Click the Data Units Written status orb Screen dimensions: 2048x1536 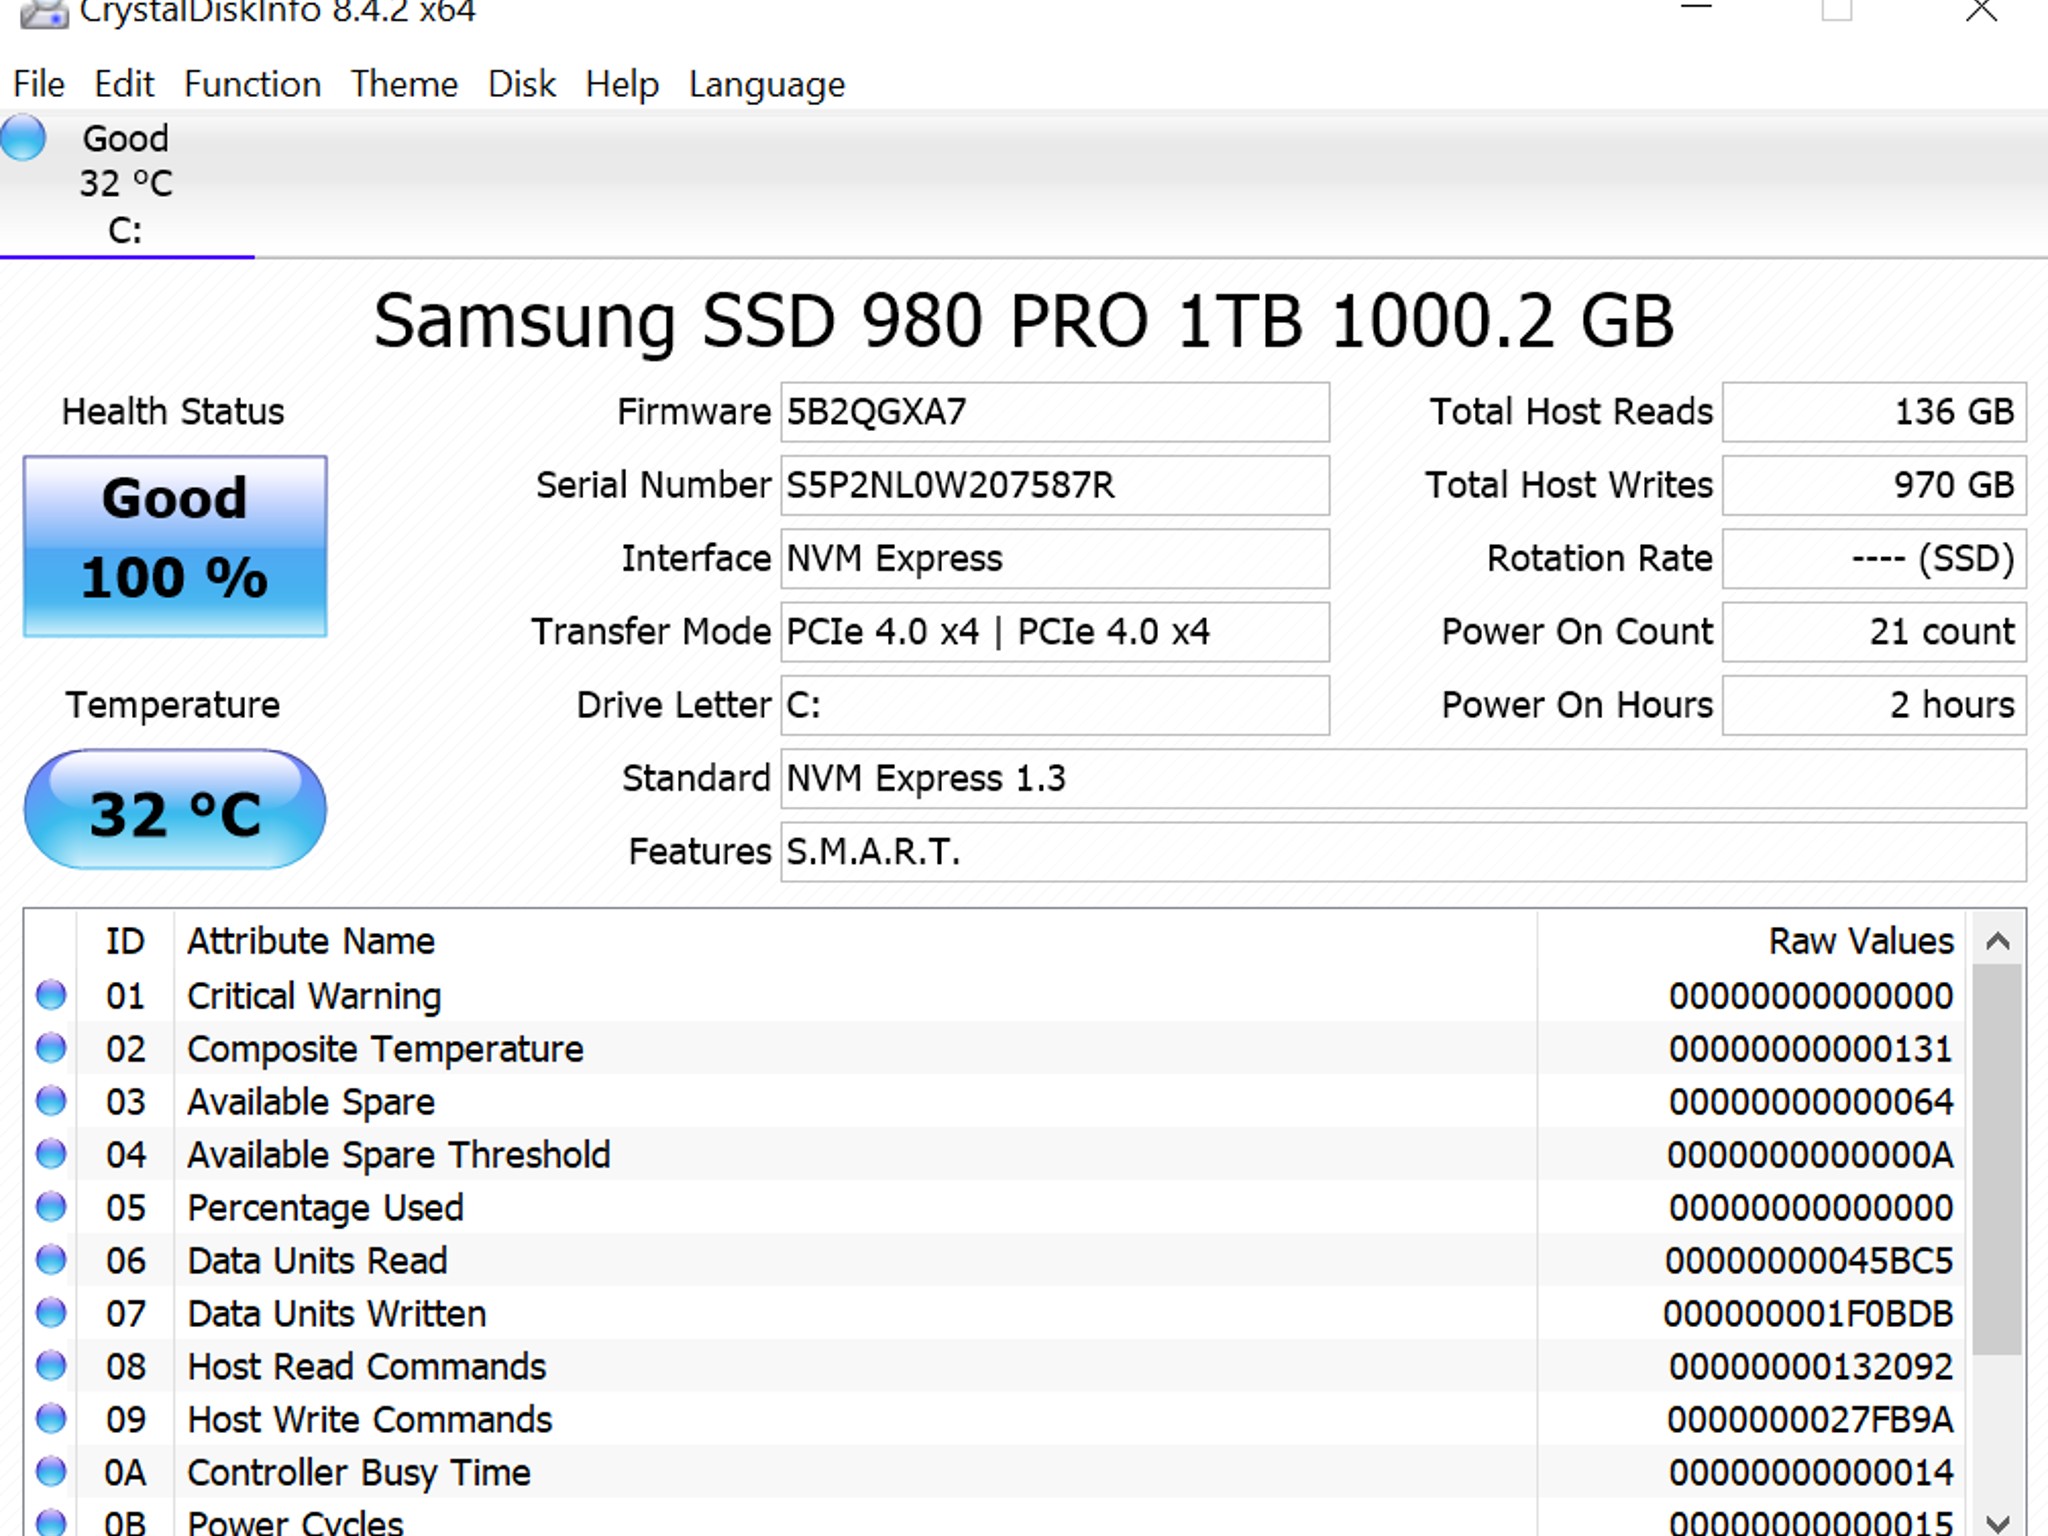point(51,1313)
